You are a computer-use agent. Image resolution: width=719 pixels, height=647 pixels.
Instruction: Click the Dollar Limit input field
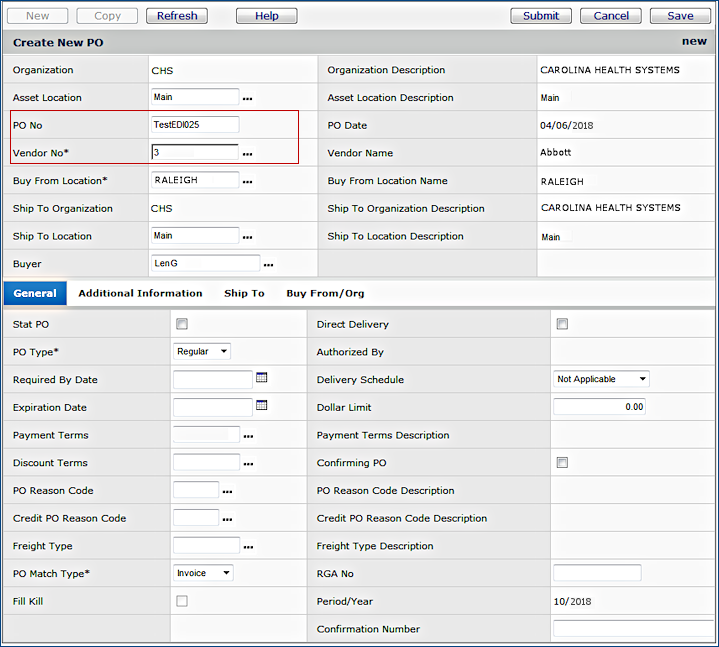pyautogui.click(x=599, y=407)
